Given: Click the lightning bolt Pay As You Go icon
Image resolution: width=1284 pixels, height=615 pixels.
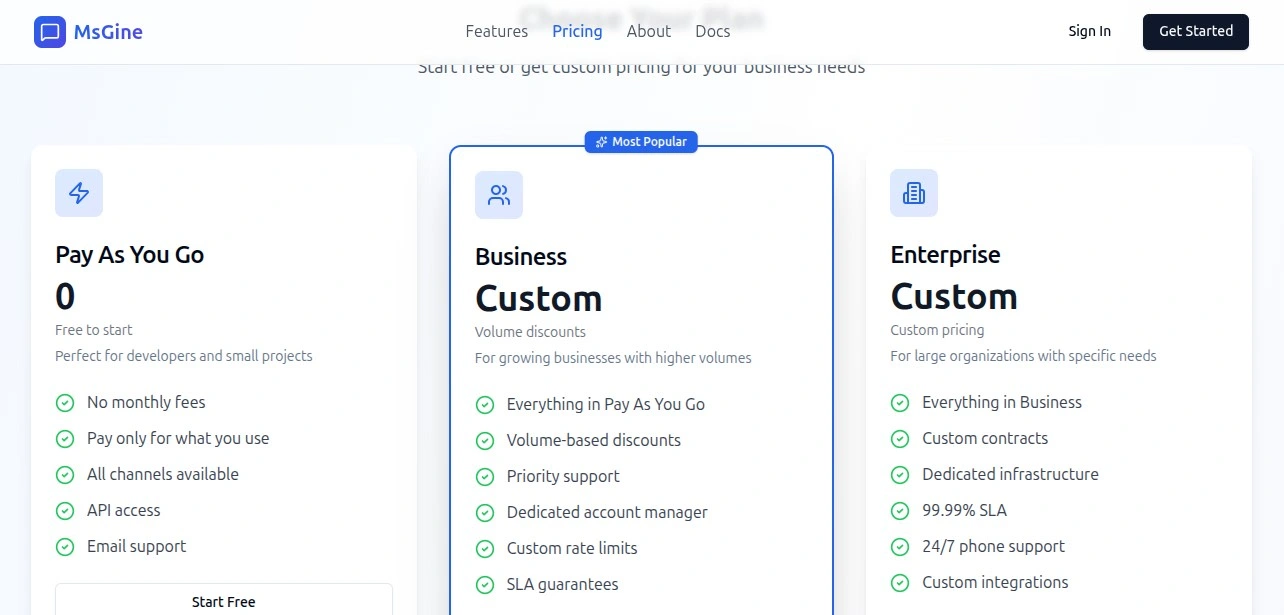Looking at the screenshot, I should coord(79,193).
